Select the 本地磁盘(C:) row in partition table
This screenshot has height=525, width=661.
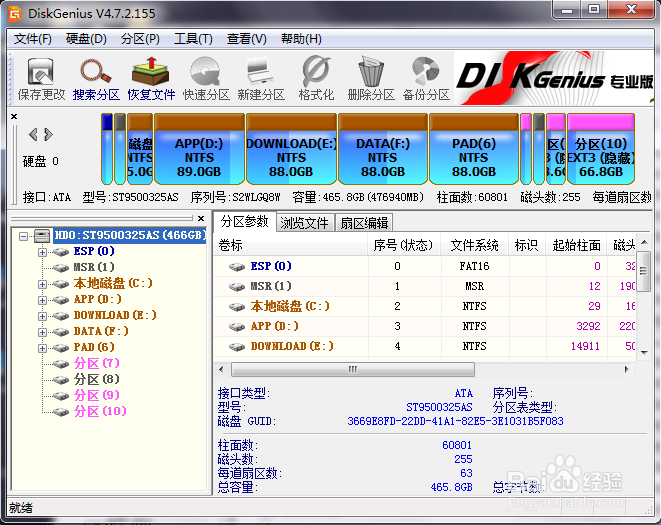(x=425, y=307)
